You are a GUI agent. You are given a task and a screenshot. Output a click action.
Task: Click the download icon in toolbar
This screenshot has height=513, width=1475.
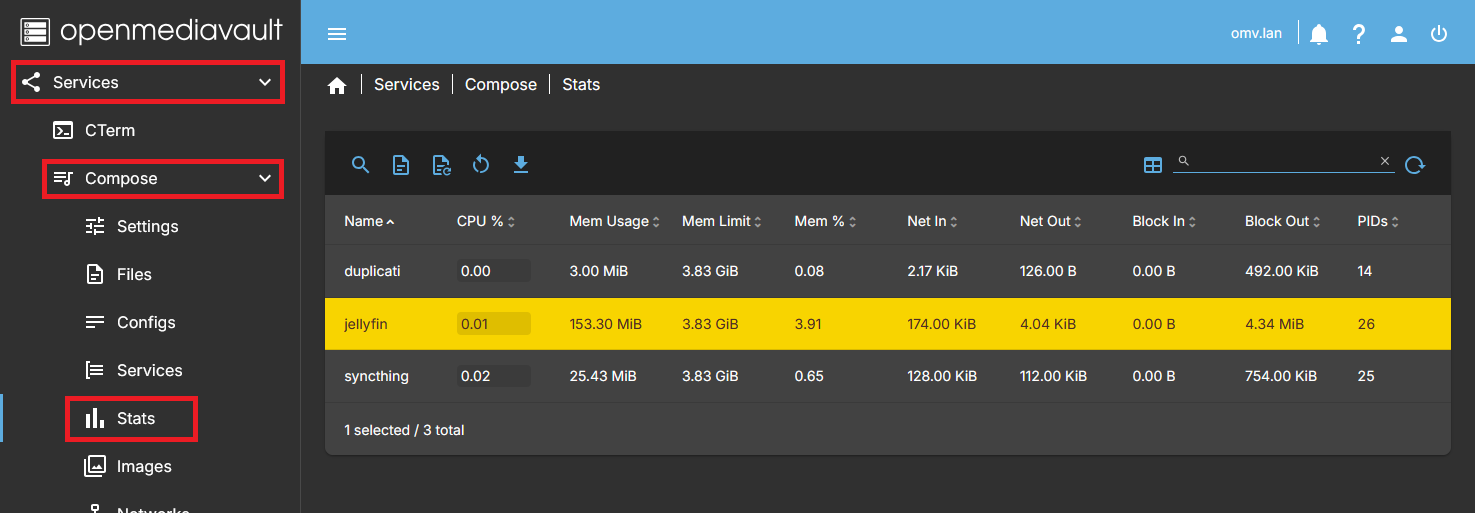pyautogui.click(x=521, y=165)
